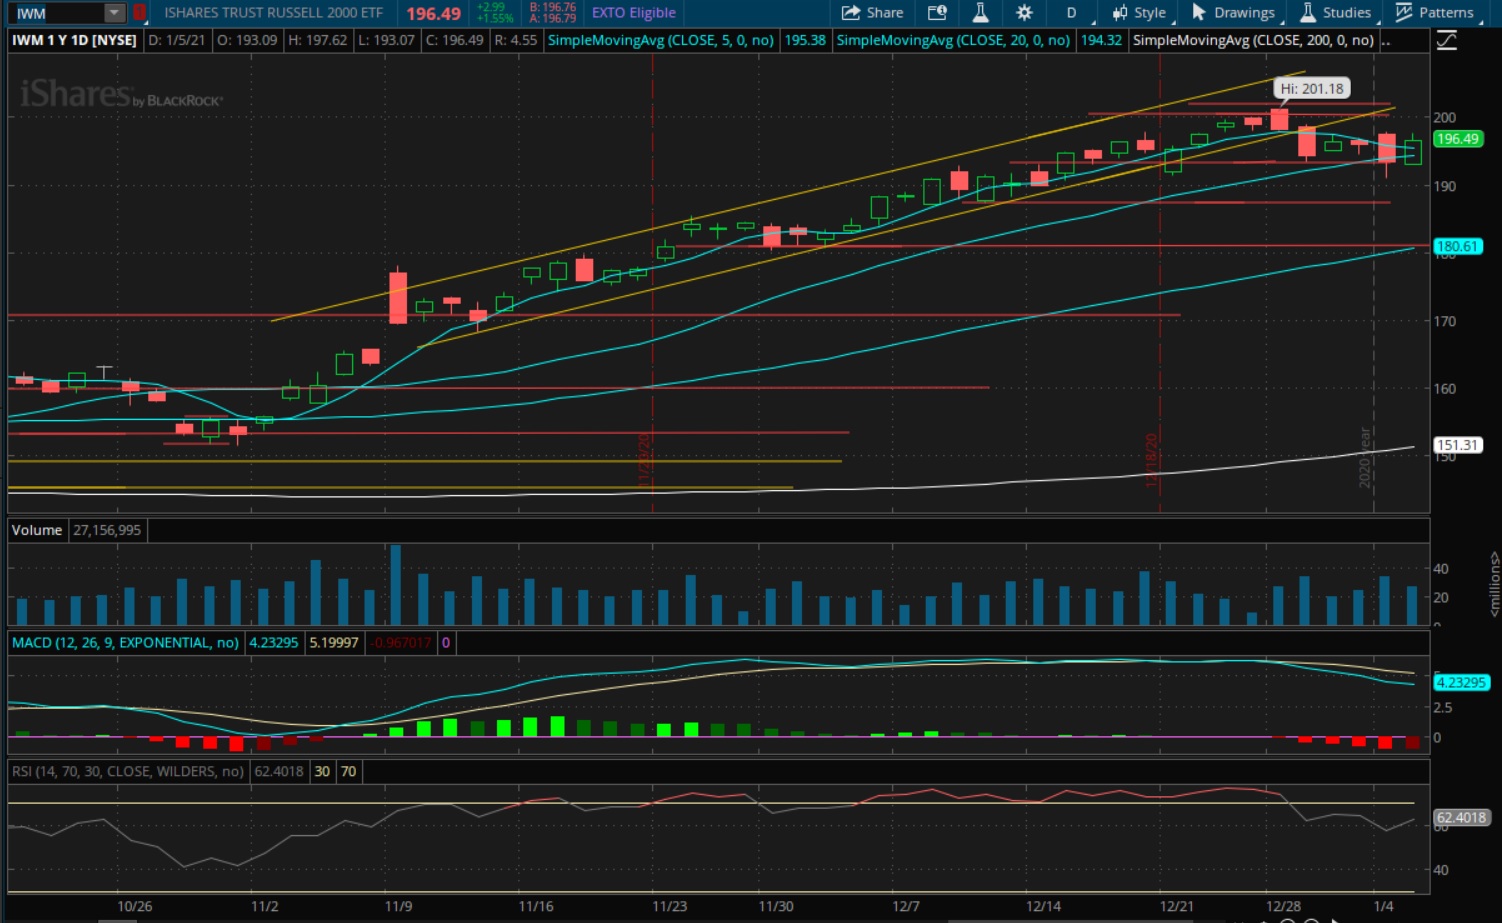
Task: Open the Drawings menu
Action: tap(1233, 13)
